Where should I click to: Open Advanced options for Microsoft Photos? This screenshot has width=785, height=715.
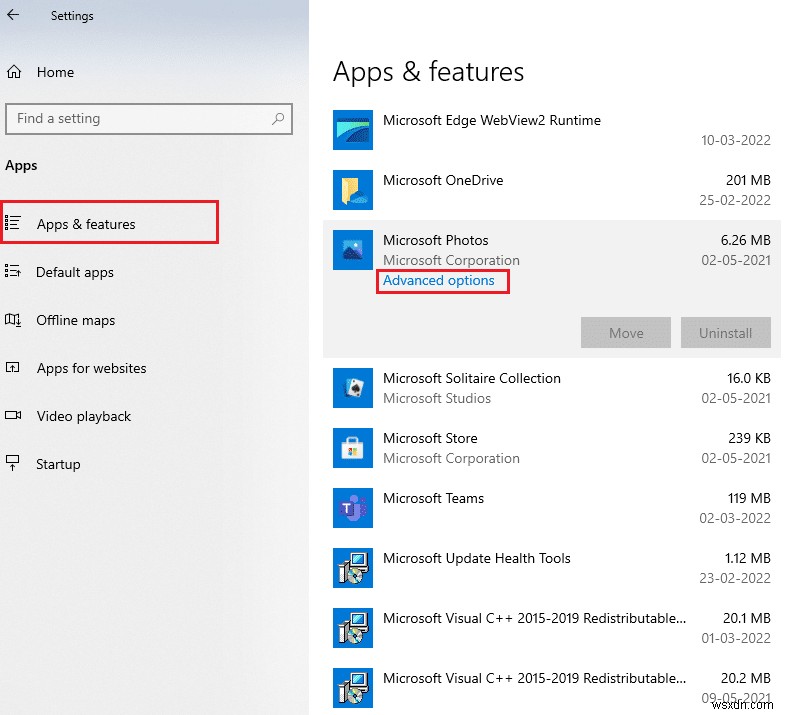439,280
